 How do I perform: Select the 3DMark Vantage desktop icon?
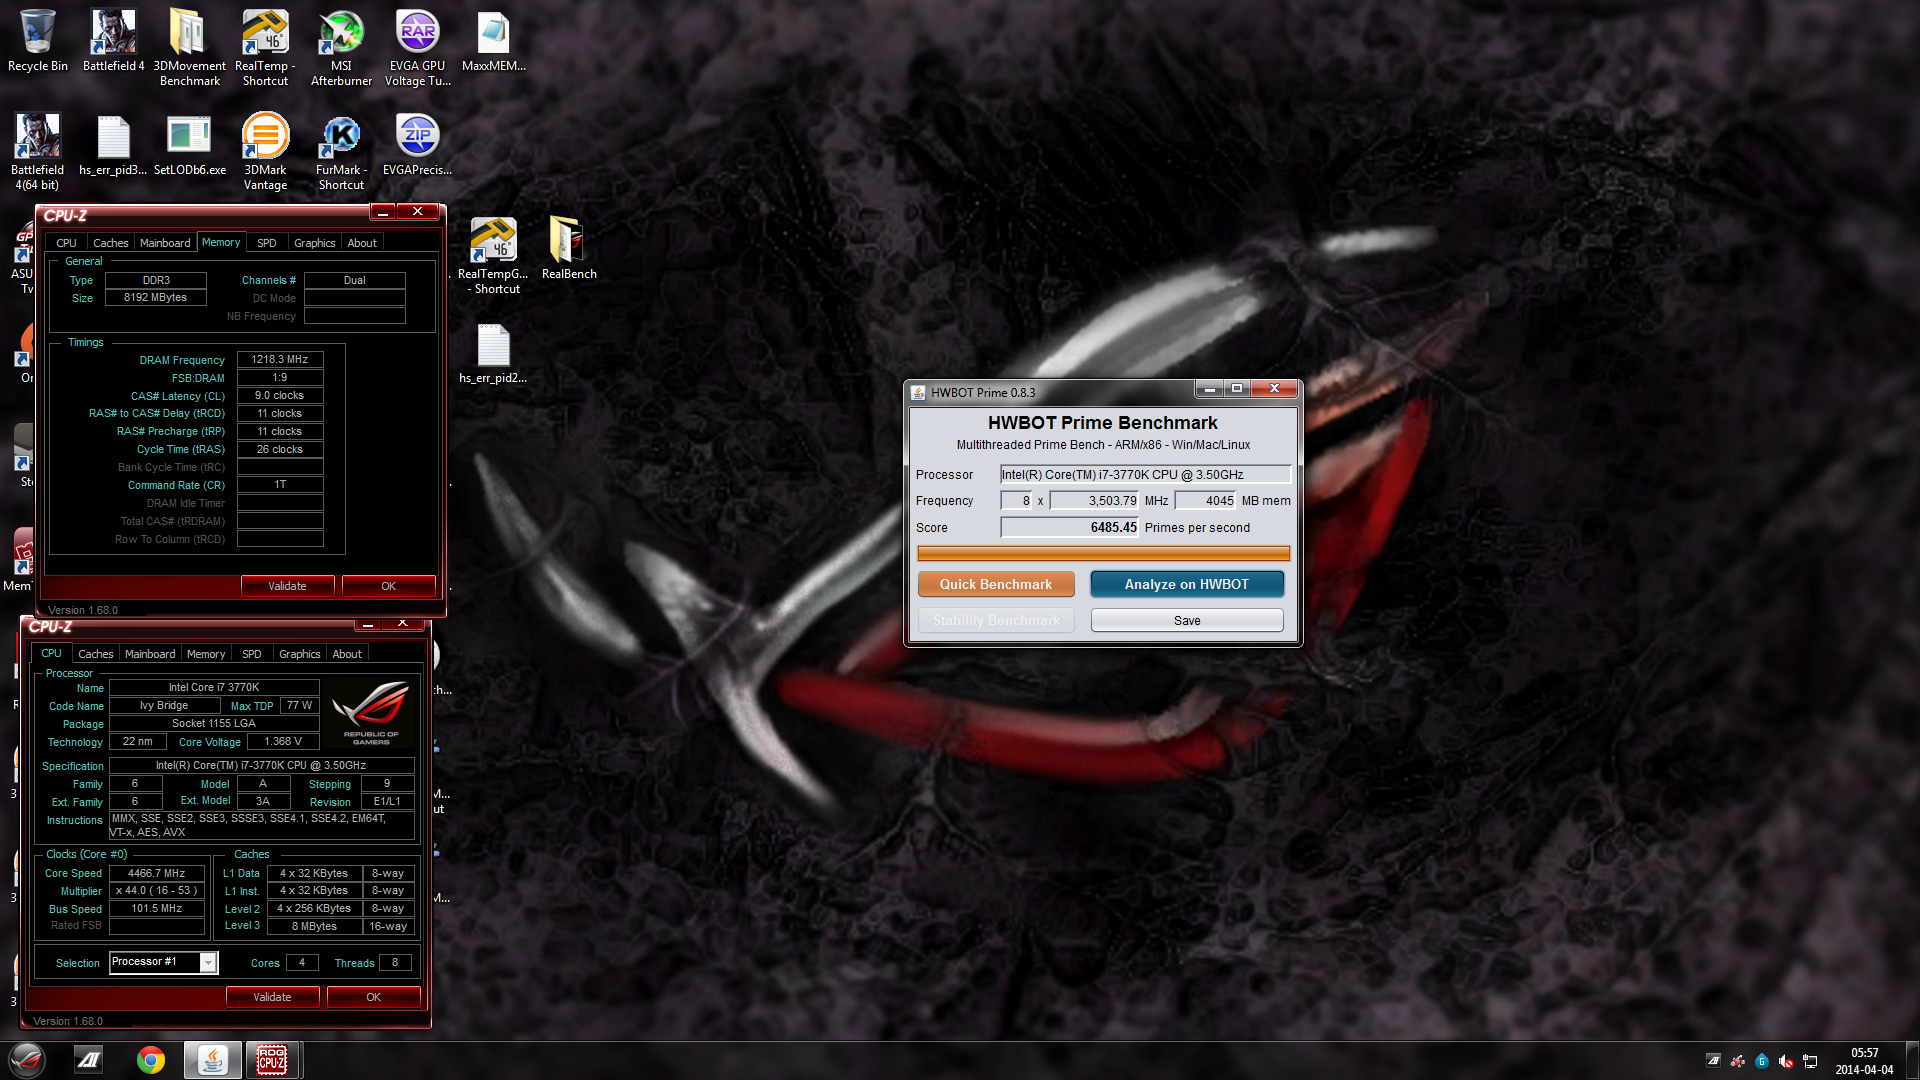pos(265,151)
